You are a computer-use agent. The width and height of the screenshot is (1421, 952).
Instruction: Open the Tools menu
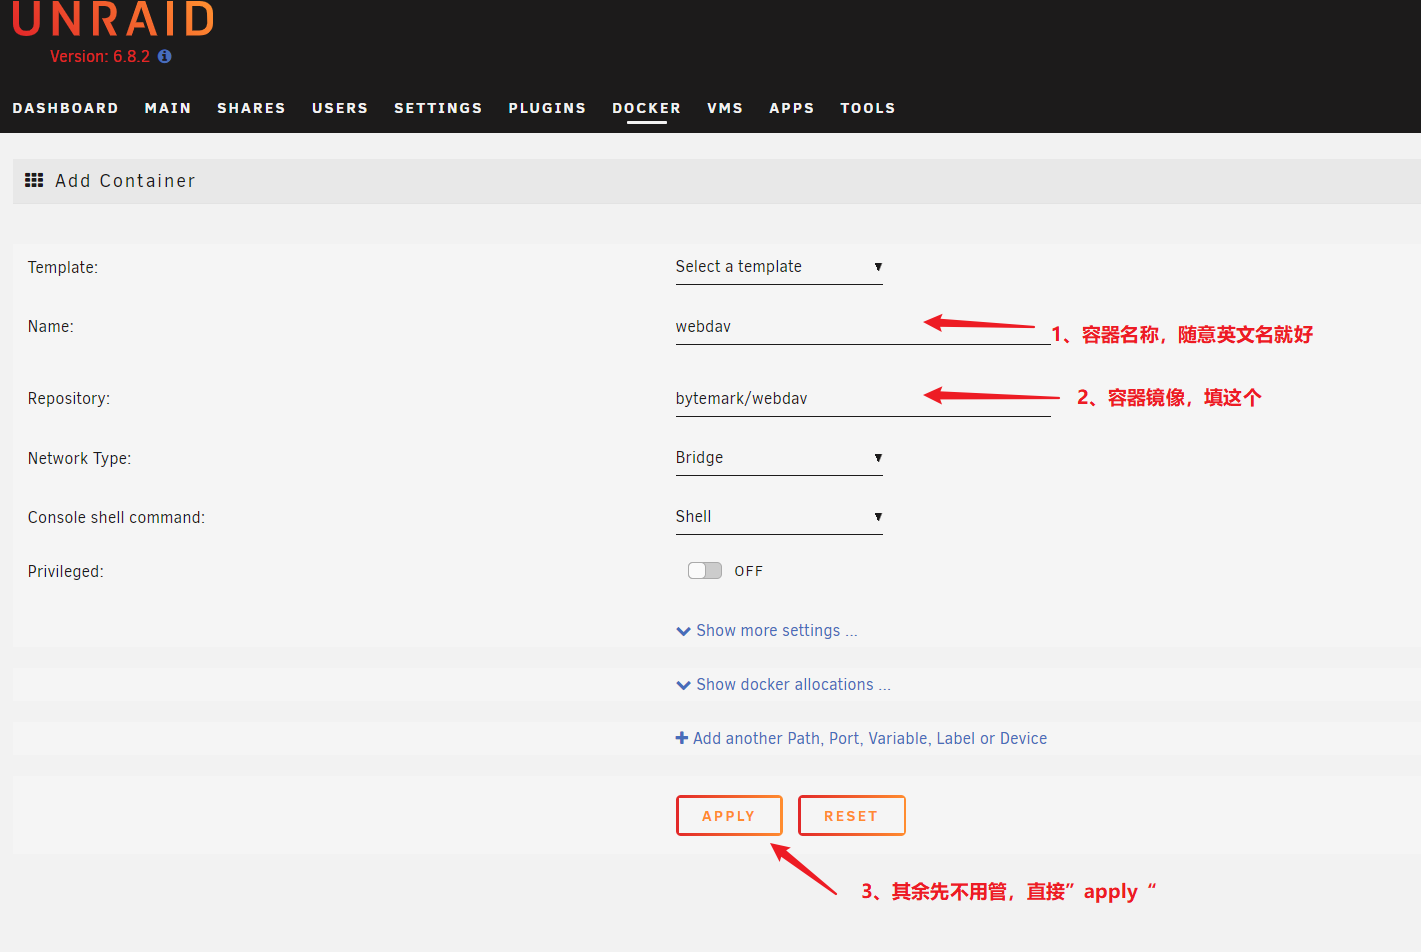tap(868, 108)
